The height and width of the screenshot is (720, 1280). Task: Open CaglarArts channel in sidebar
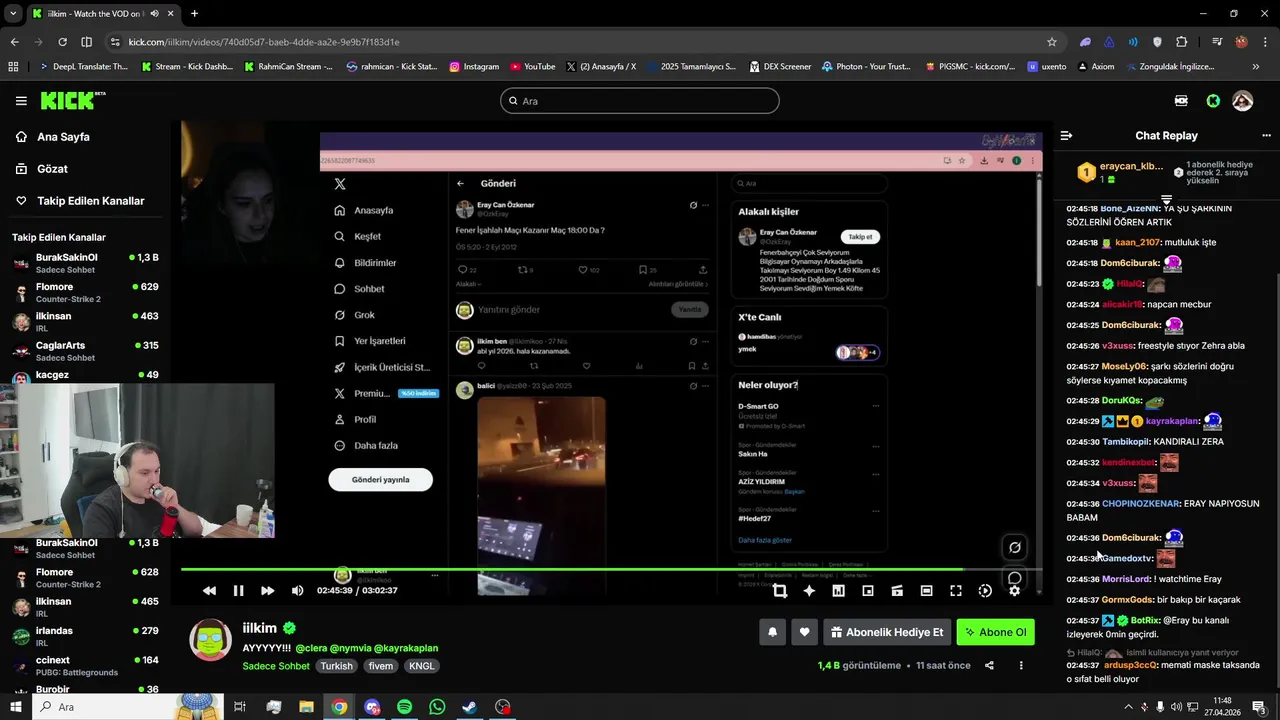86,351
